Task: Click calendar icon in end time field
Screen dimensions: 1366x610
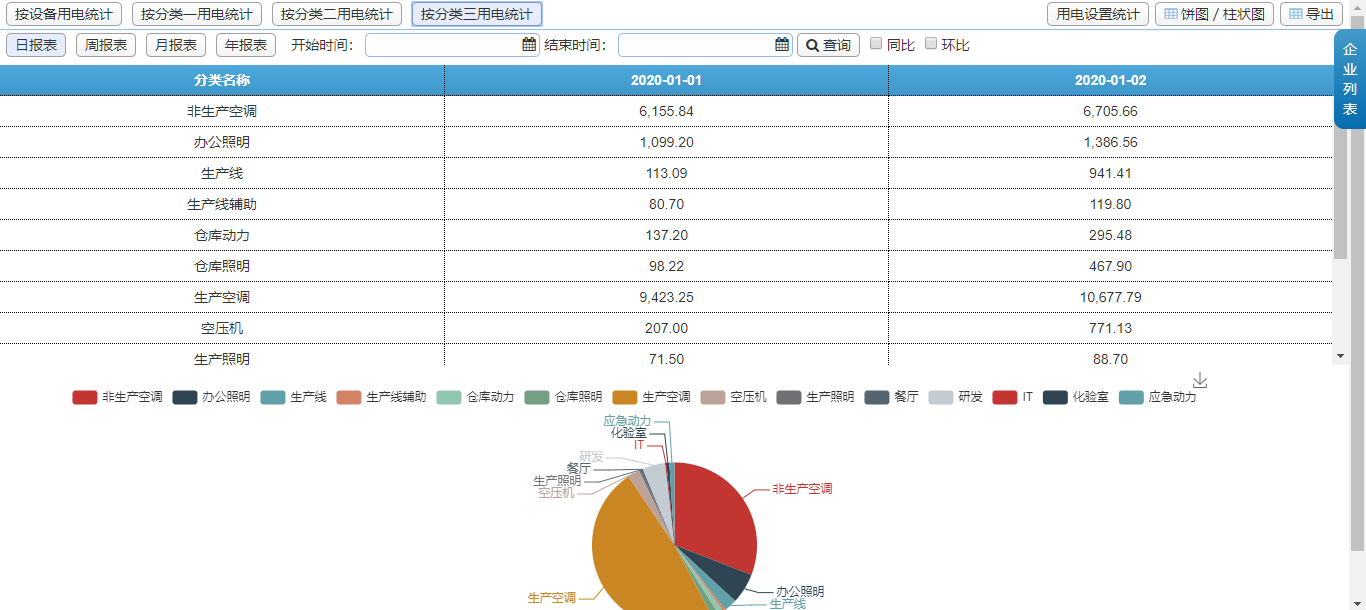Action: (x=782, y=44)
